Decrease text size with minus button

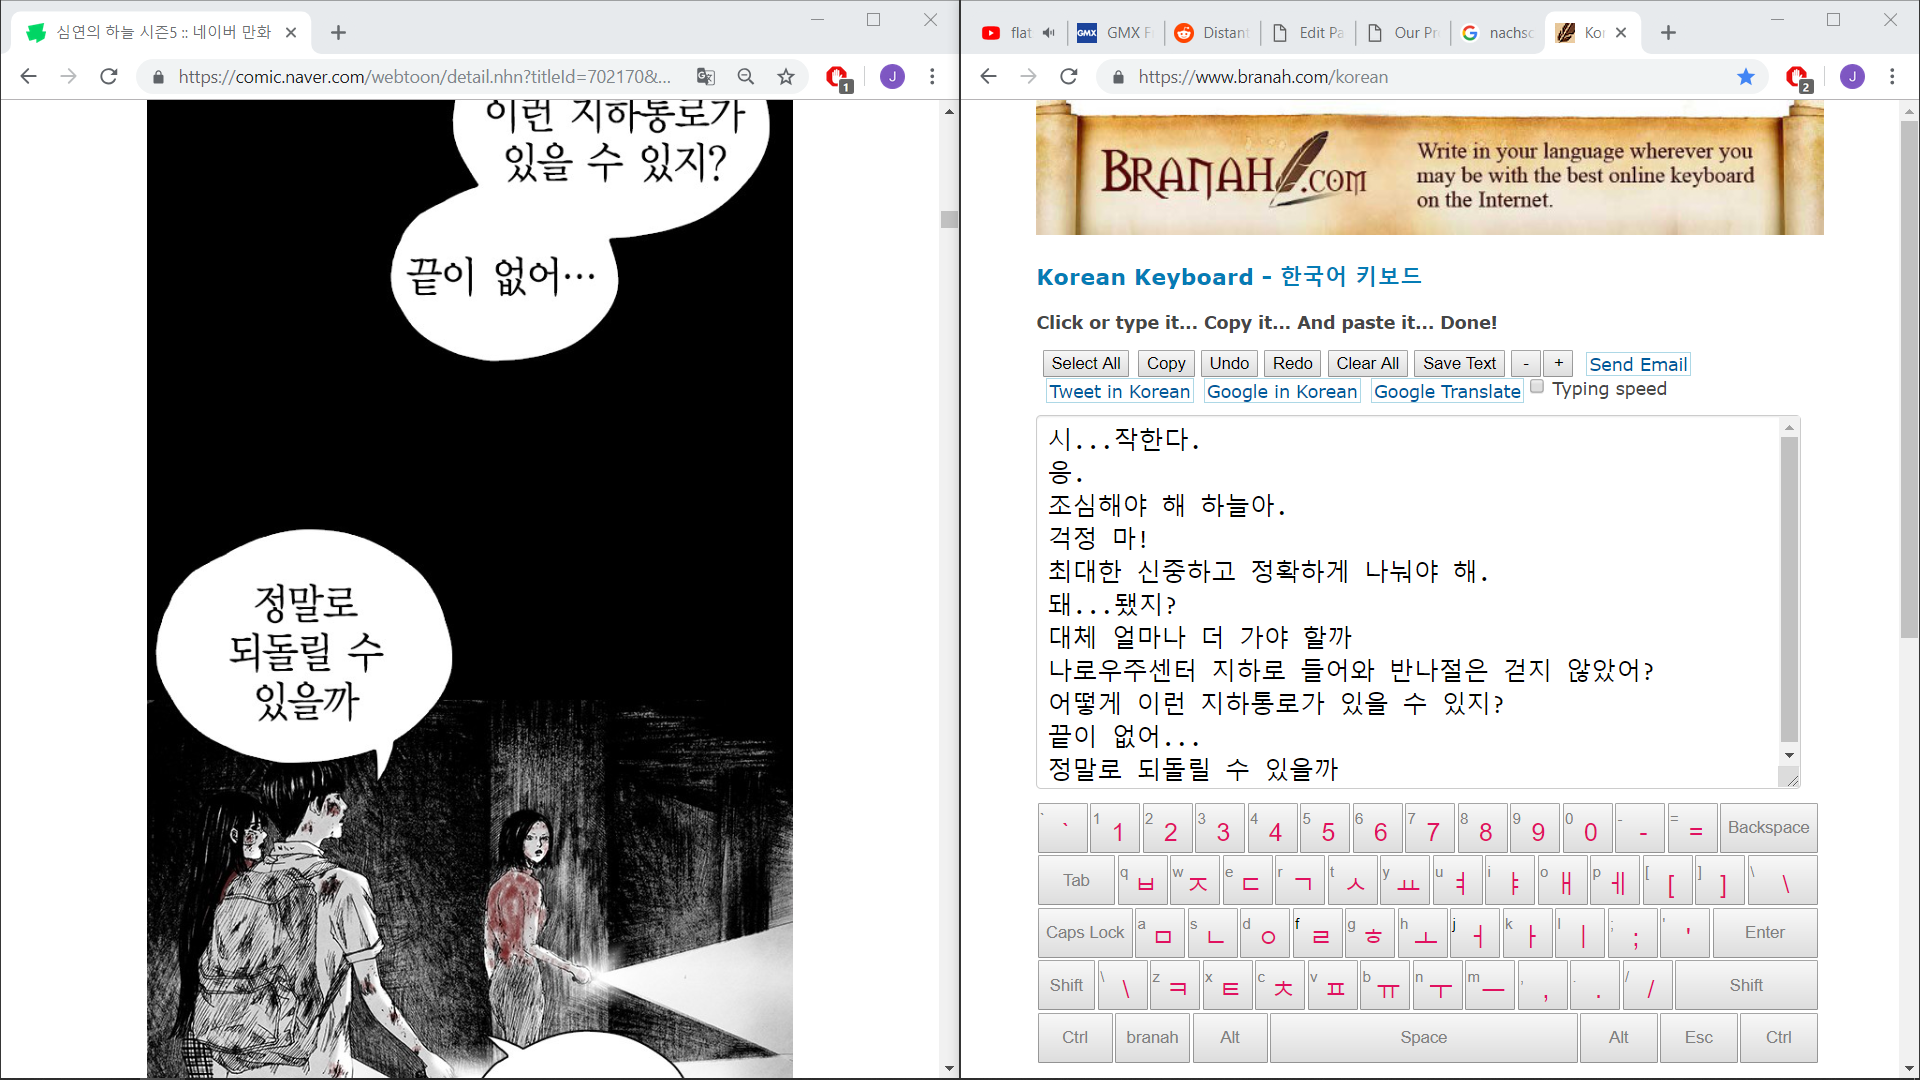1526,364
